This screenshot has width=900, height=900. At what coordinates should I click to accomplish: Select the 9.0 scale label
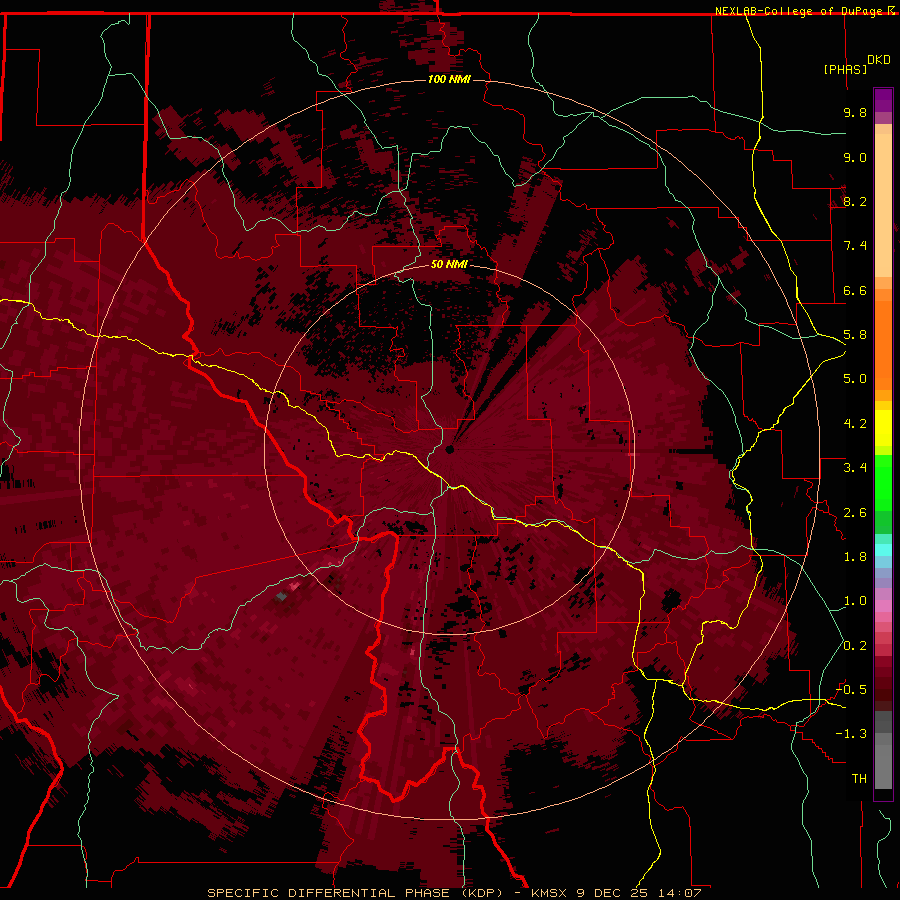(x=855, y=157)
